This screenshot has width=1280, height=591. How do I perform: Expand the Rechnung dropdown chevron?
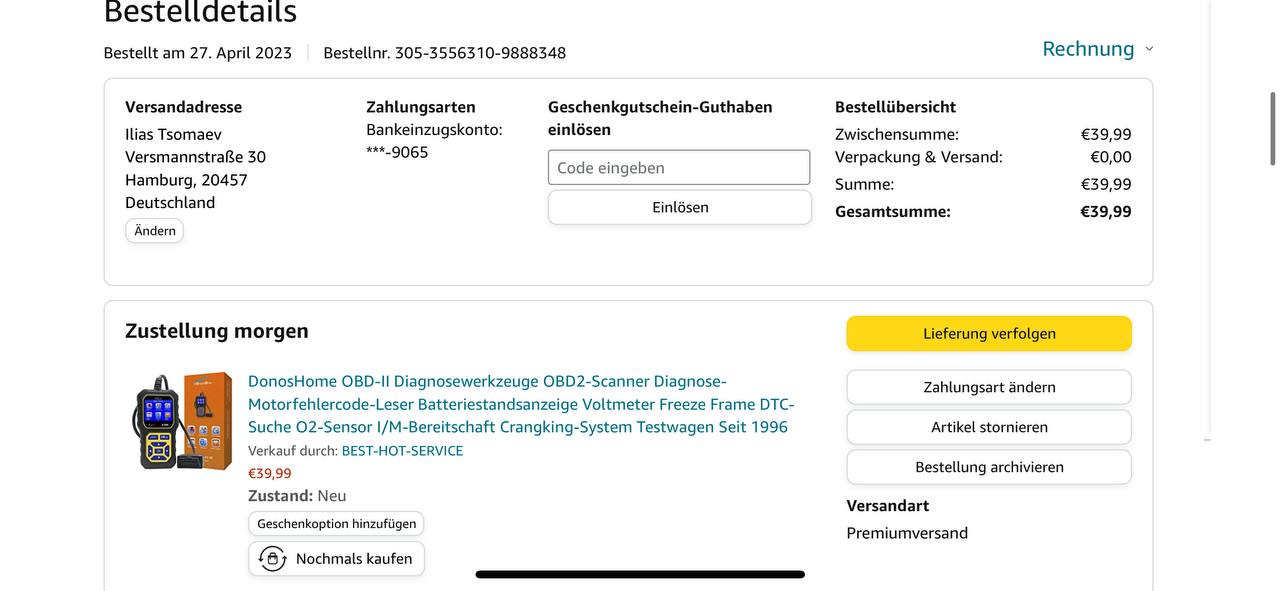click(1149, 49)
